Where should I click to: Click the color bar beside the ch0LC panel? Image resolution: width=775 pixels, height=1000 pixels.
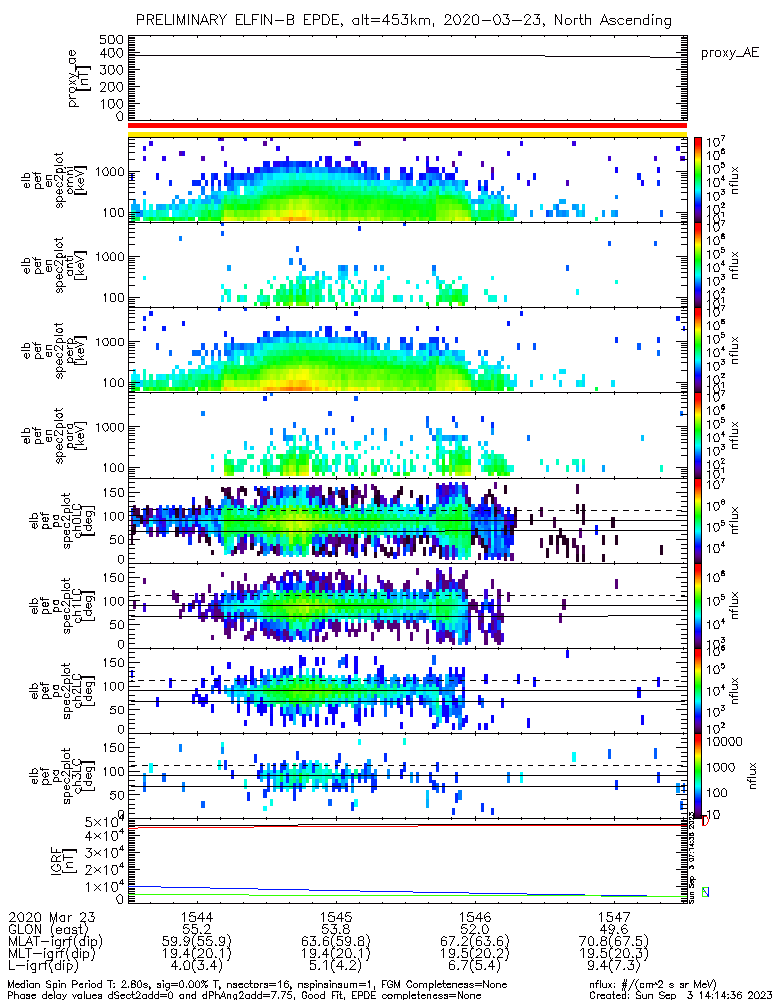pos(698,520)
